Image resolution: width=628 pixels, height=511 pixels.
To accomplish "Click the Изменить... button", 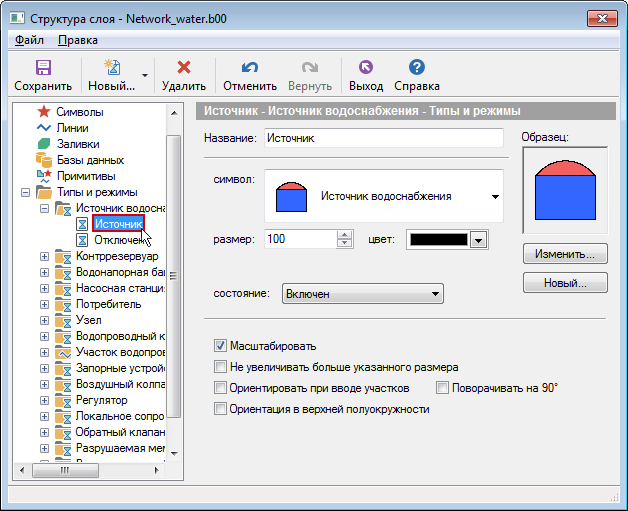I will [565, 254].
